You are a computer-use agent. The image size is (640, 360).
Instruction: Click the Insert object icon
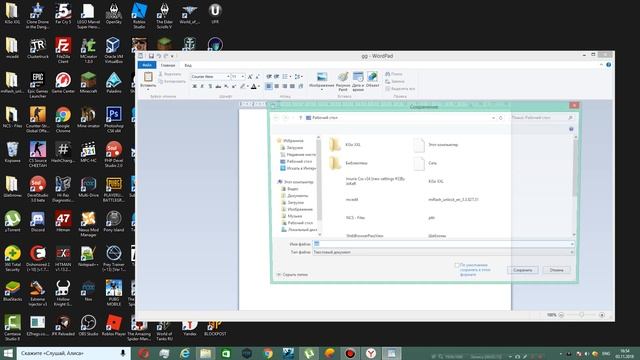coord(372,77)
